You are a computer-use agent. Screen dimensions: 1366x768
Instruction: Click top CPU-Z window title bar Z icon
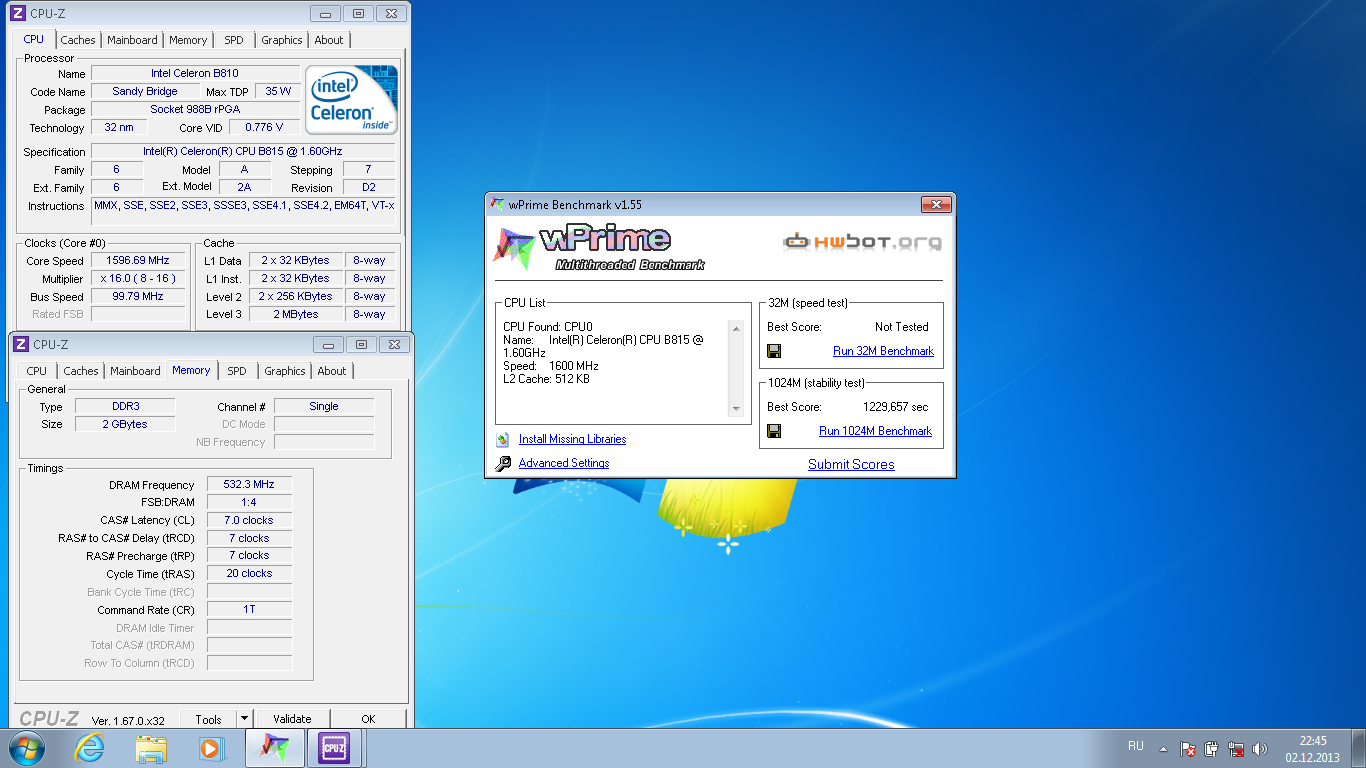(18, 13)
